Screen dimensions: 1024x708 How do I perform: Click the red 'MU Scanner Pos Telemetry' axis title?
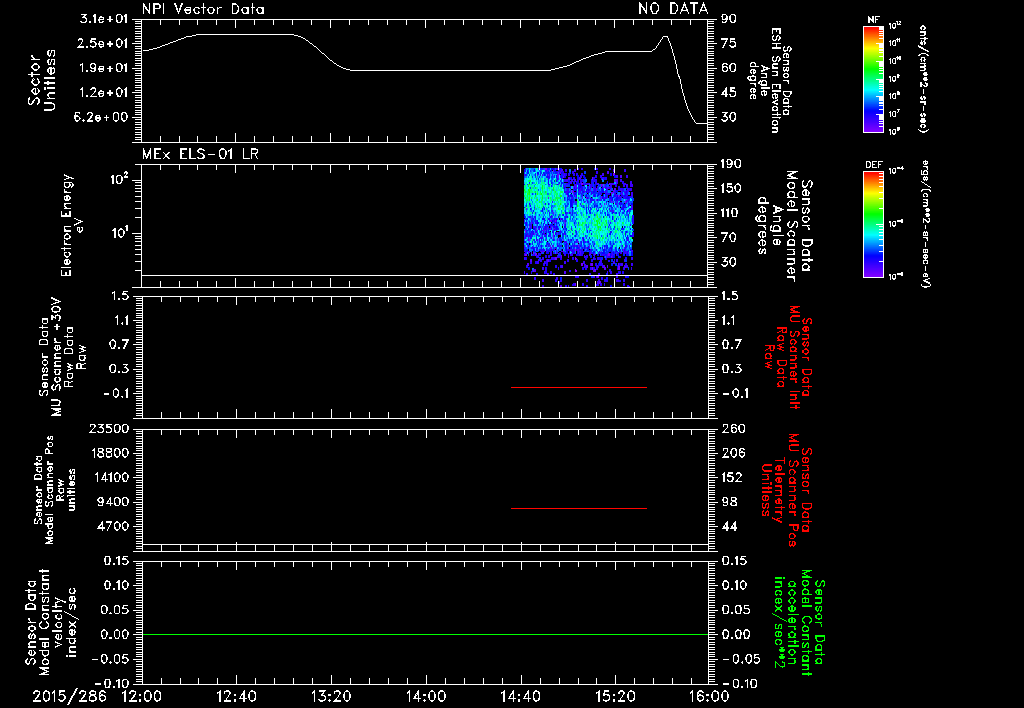786,490
